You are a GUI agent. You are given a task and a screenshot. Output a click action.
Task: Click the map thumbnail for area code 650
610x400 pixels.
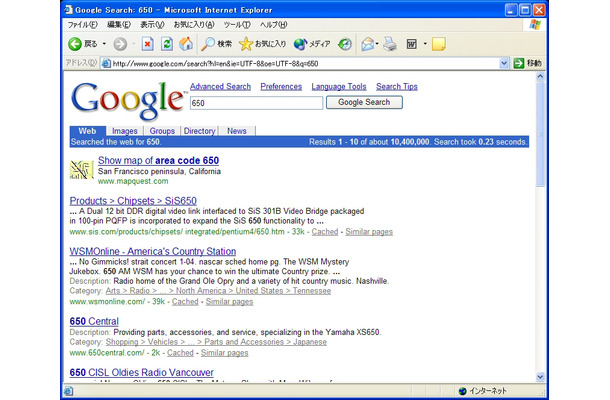coord(81,170)
